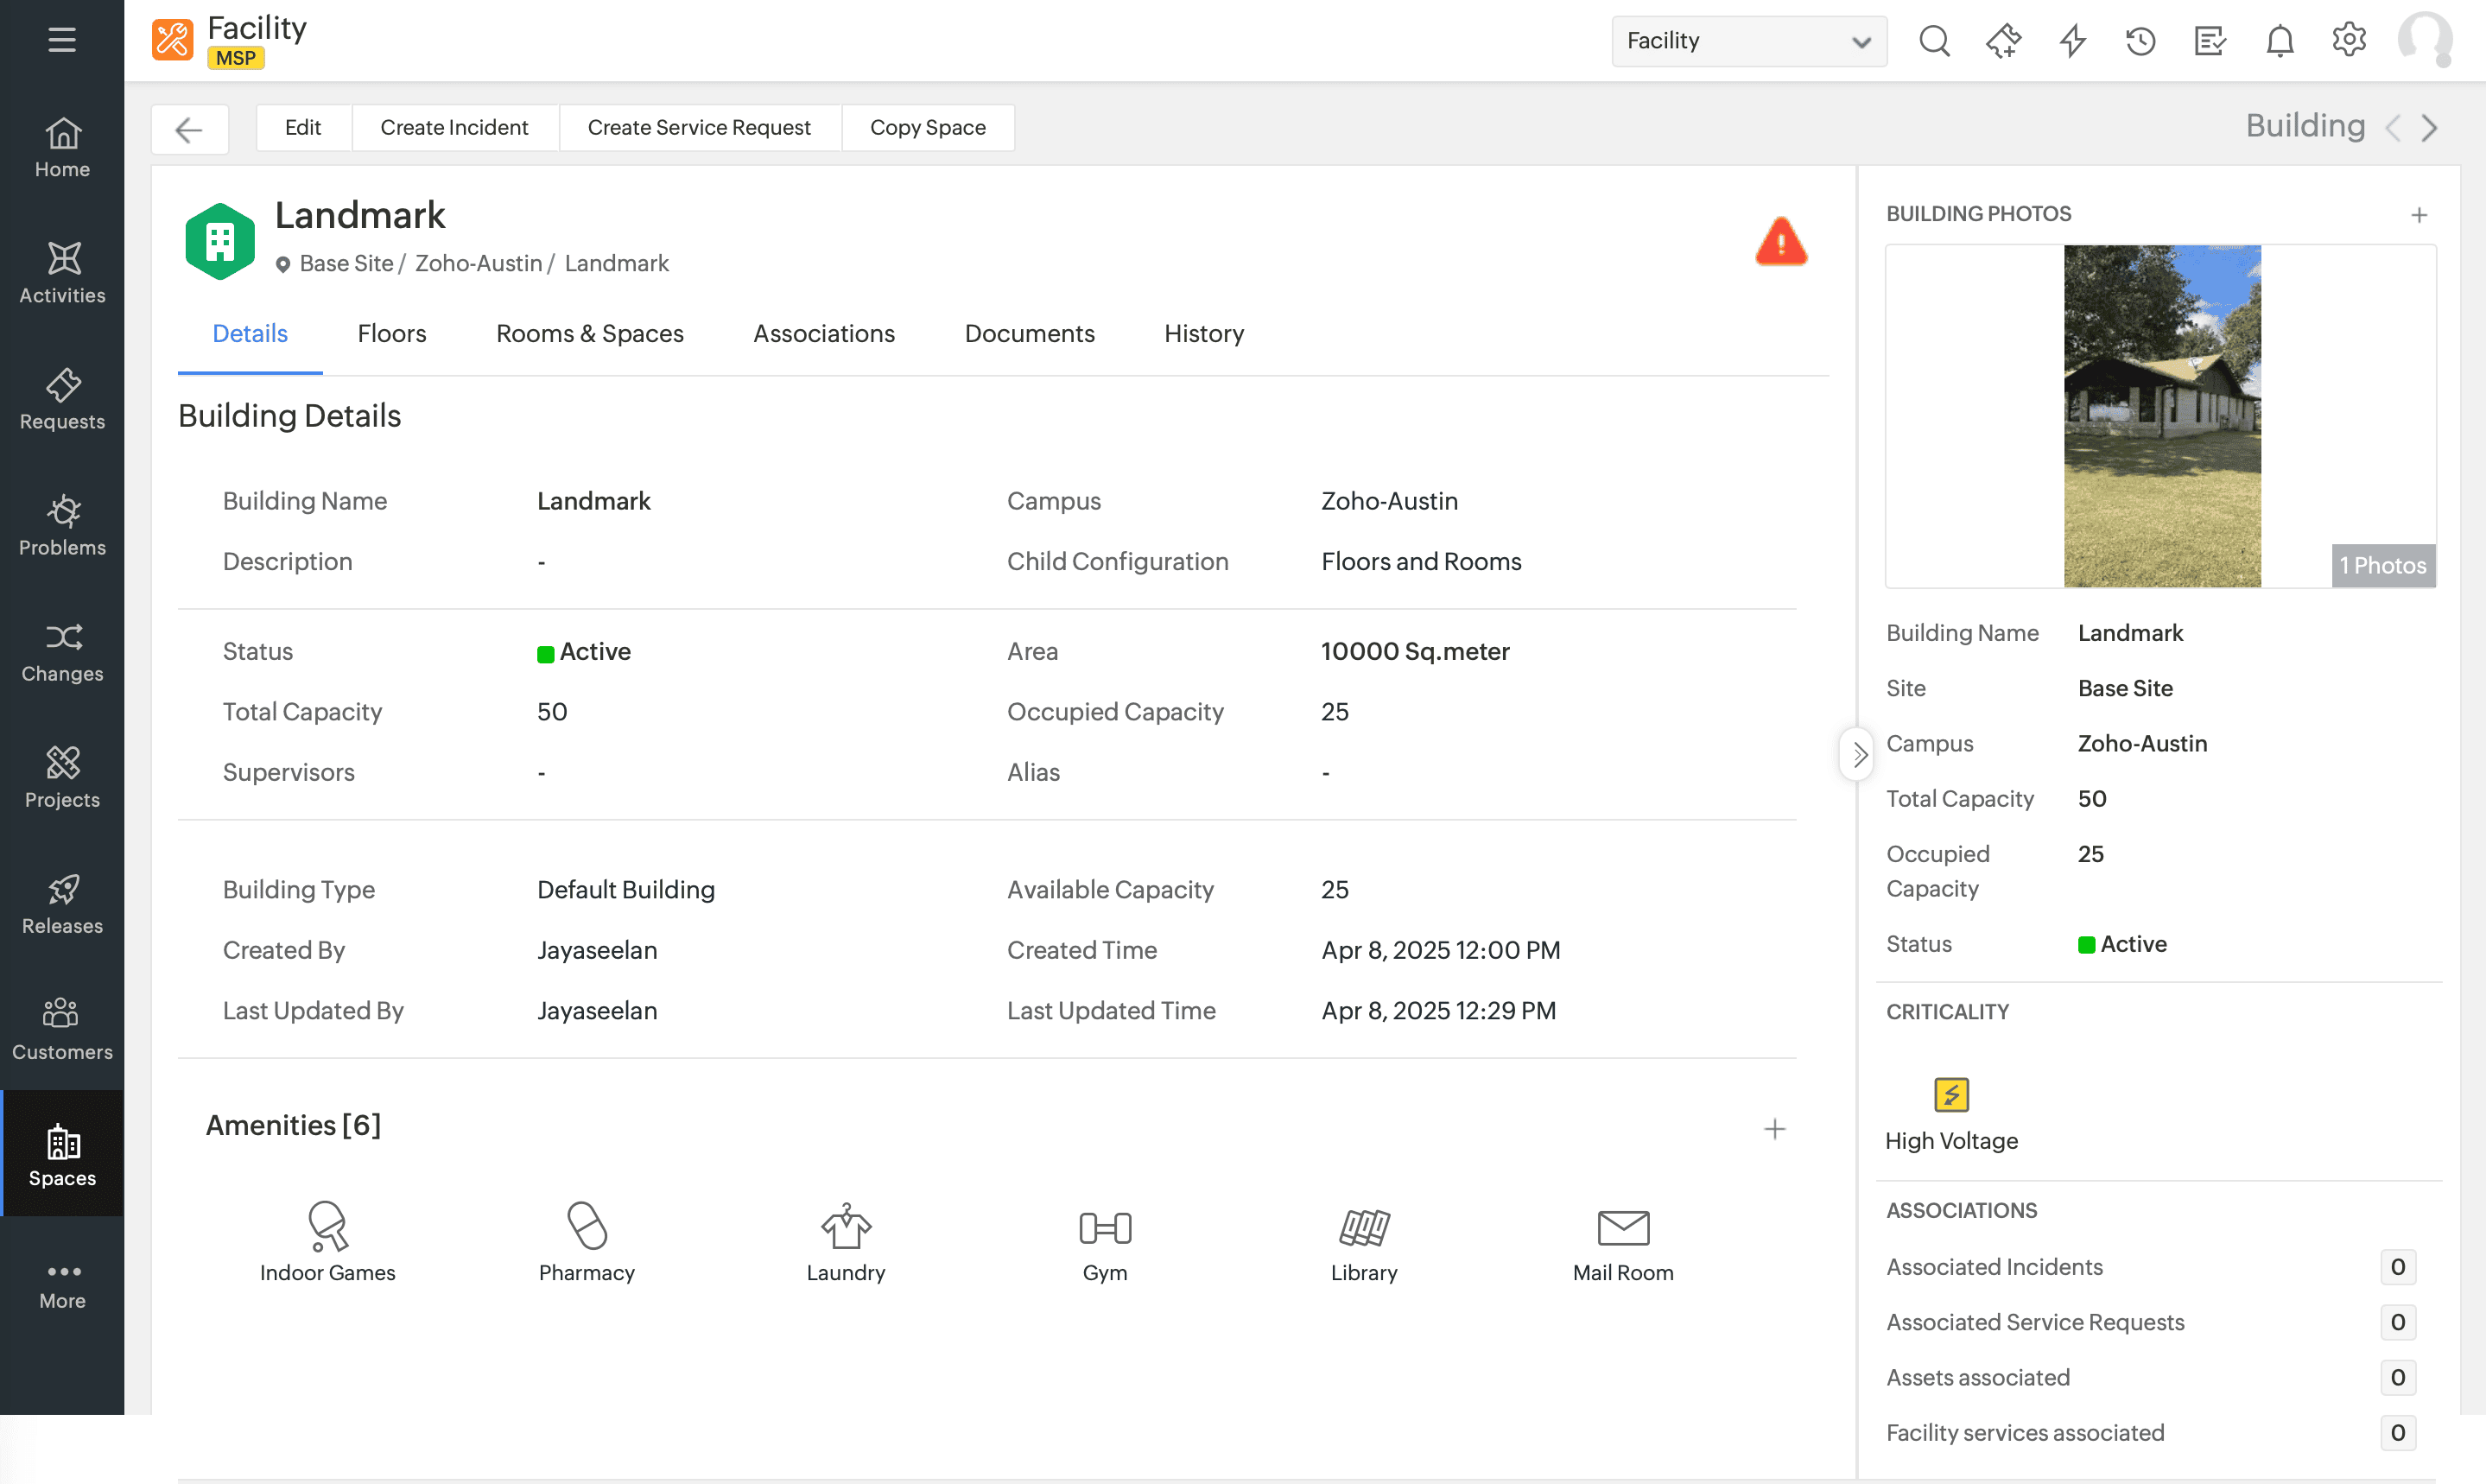
Task: Click the back arrow button
Action: tap(189, 129)
